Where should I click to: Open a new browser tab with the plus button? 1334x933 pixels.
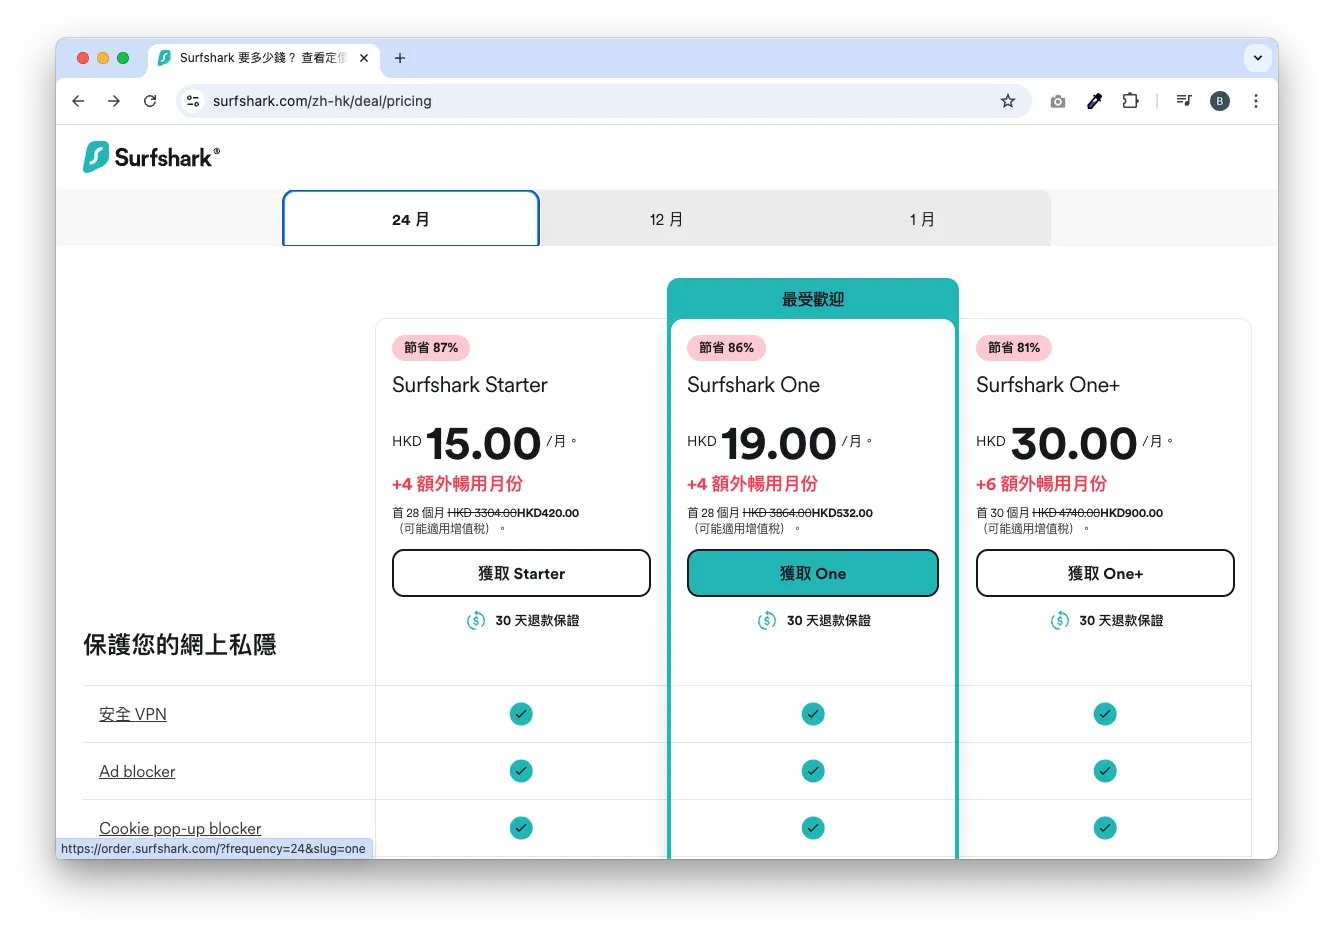point(400,58)
